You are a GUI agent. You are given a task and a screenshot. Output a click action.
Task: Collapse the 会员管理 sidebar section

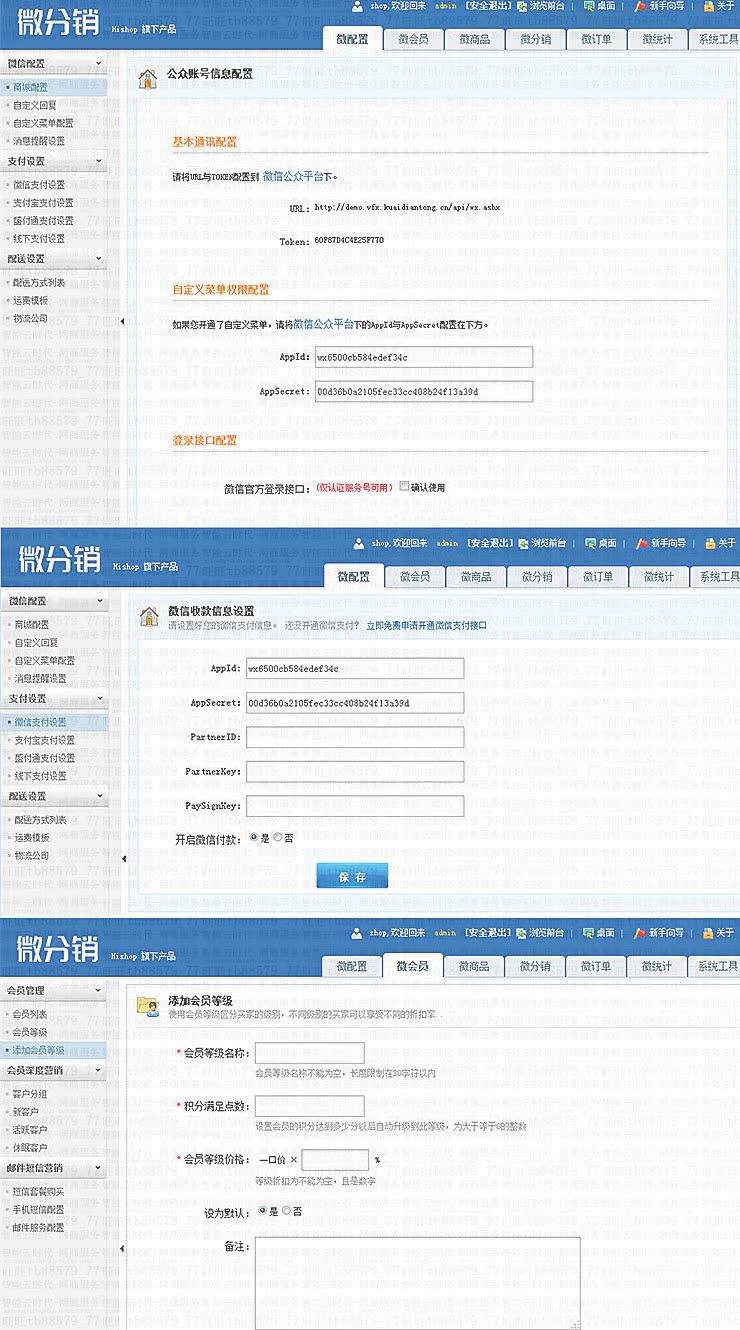pyautogui.click(x=98, y=991)
